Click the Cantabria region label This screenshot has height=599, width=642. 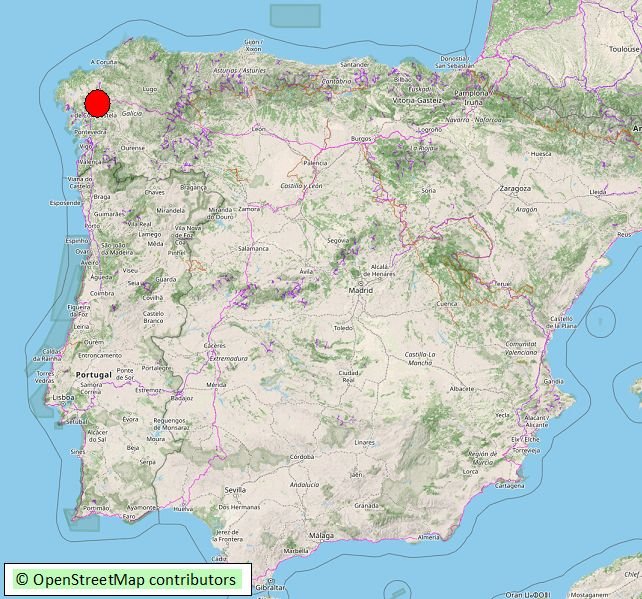point(337,81)
